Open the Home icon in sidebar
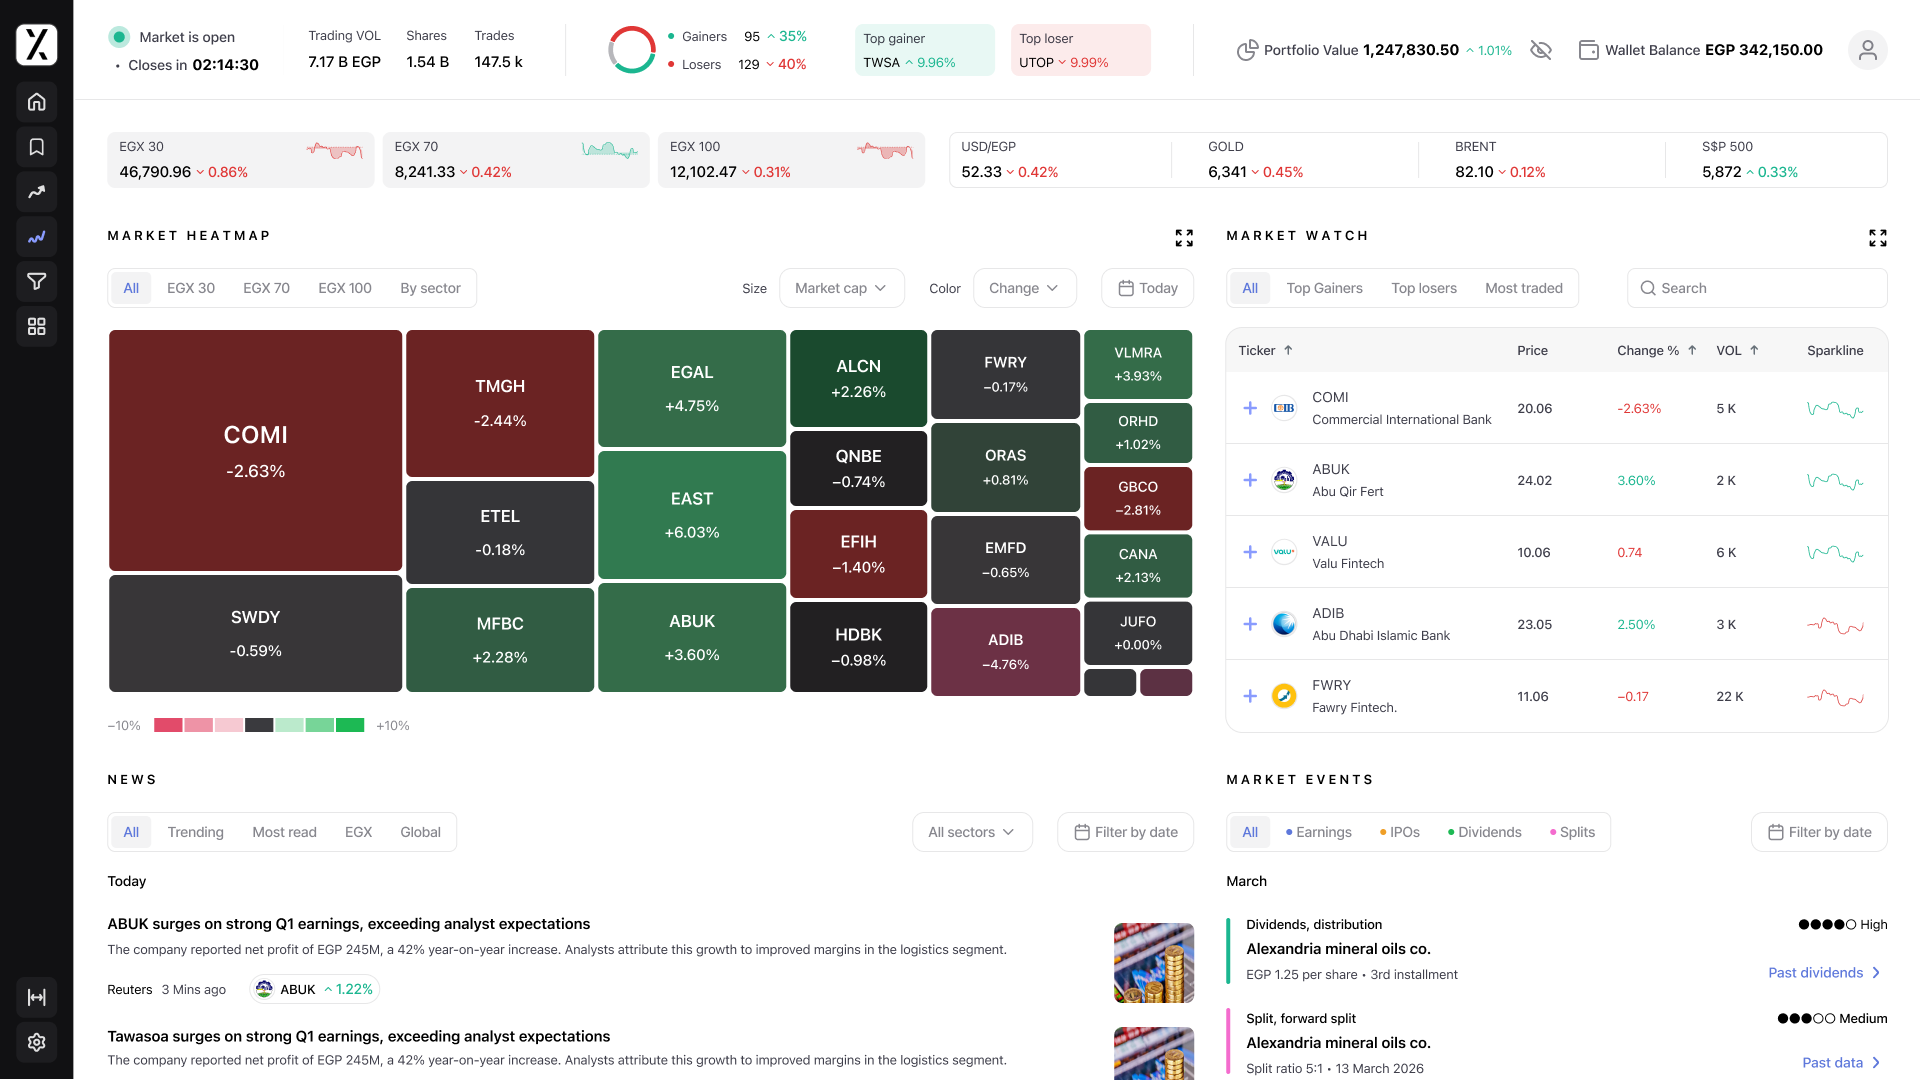 (37, 102)
